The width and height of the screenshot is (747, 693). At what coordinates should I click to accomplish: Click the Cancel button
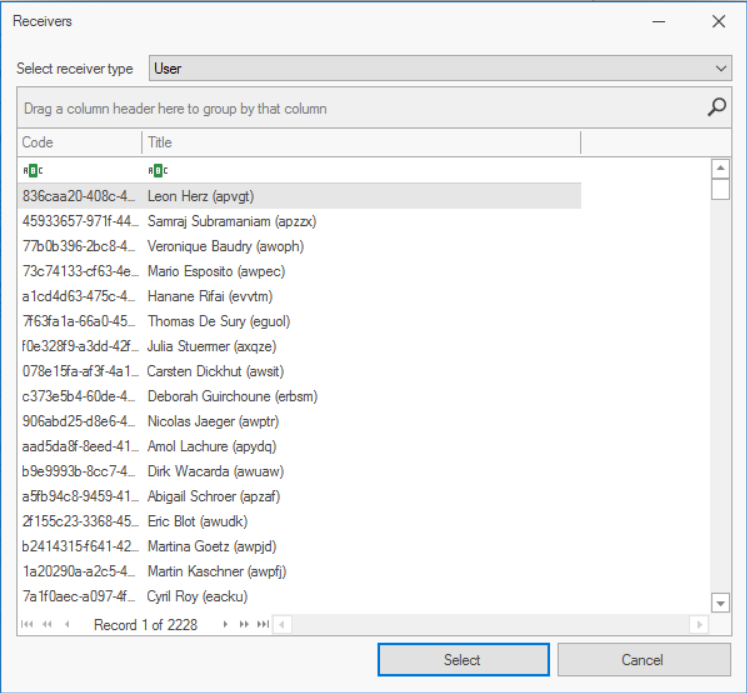pyautogui.click(x=644, y=660)
